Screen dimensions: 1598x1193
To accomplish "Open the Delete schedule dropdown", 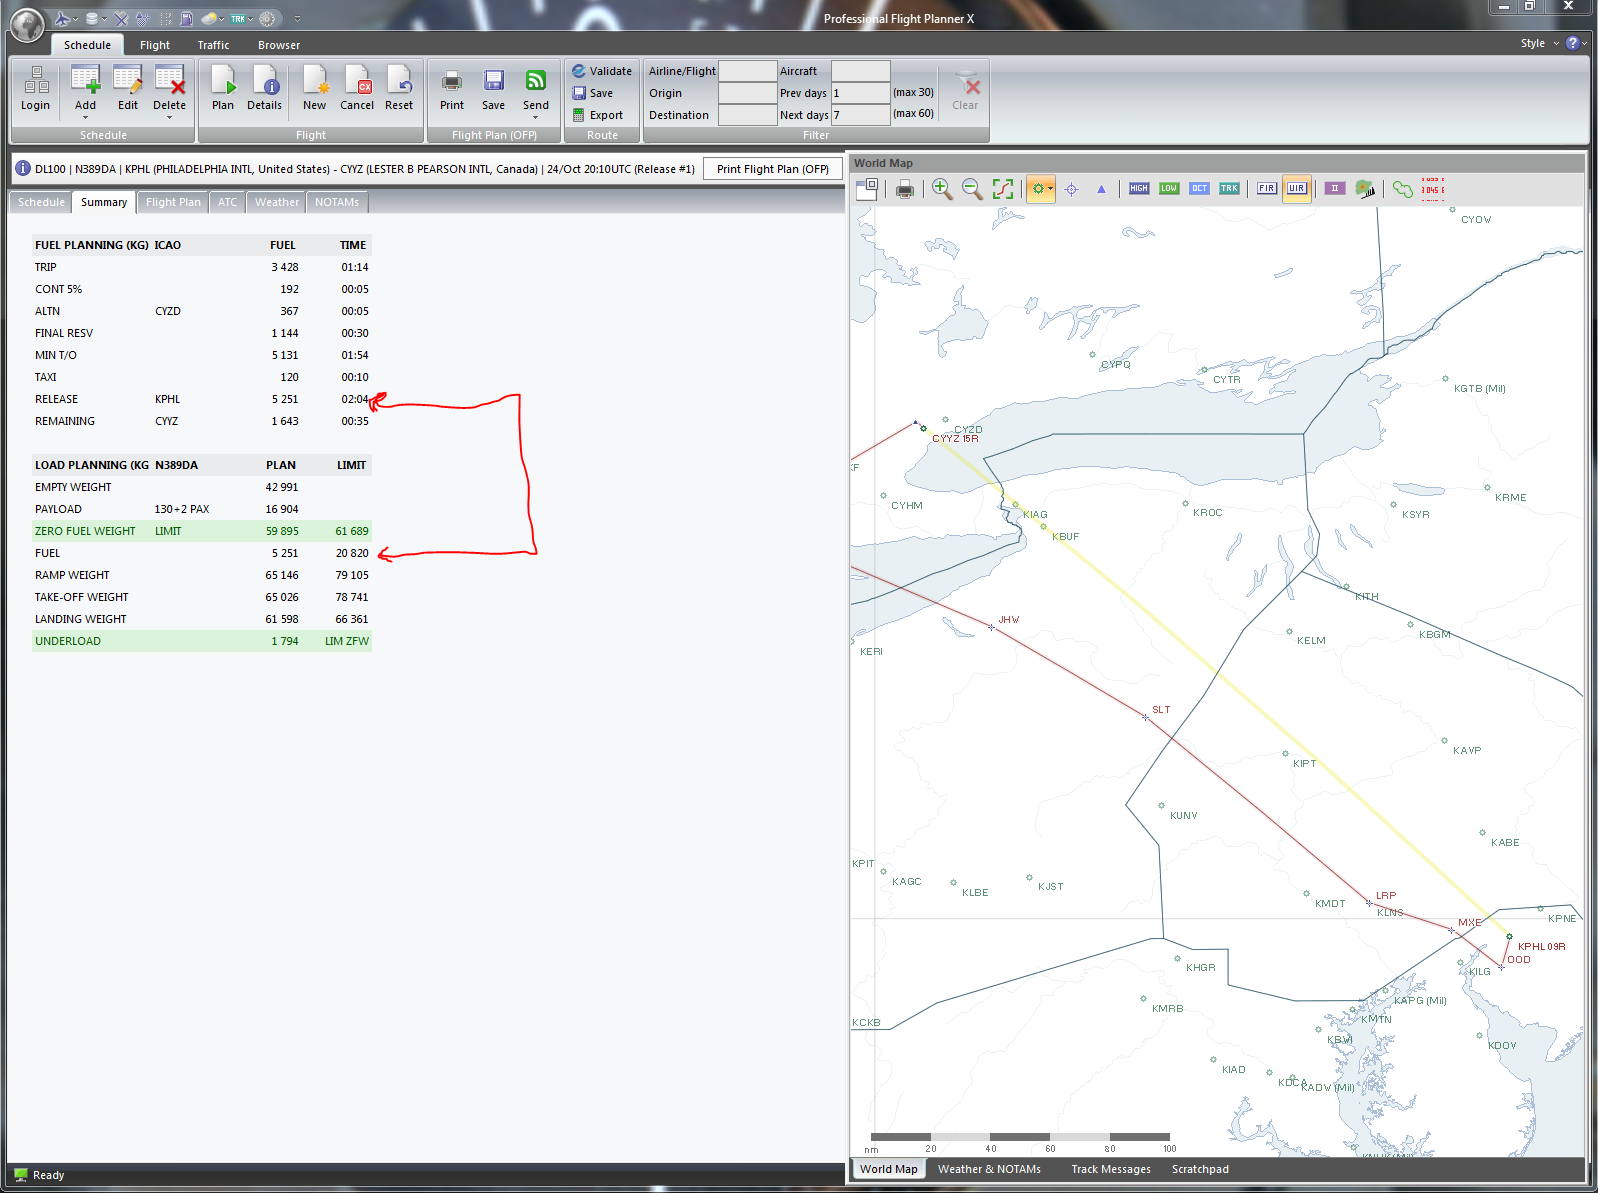I will tap(170, 118).
